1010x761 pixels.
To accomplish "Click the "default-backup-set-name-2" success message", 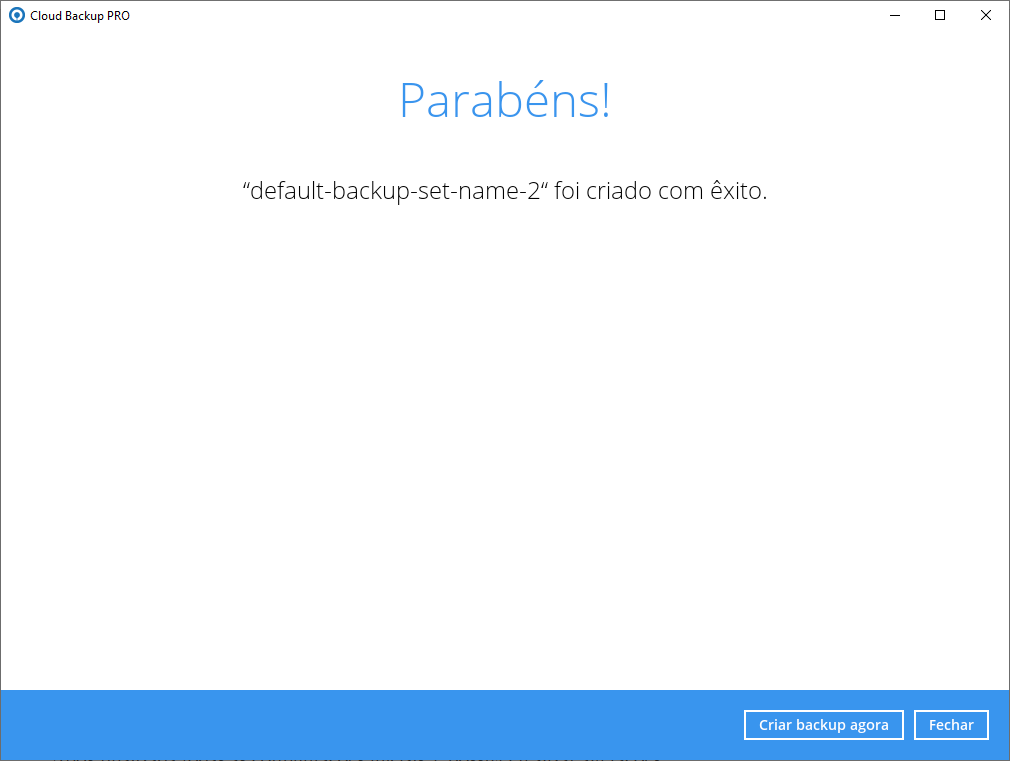I will [x=504, y=191].
